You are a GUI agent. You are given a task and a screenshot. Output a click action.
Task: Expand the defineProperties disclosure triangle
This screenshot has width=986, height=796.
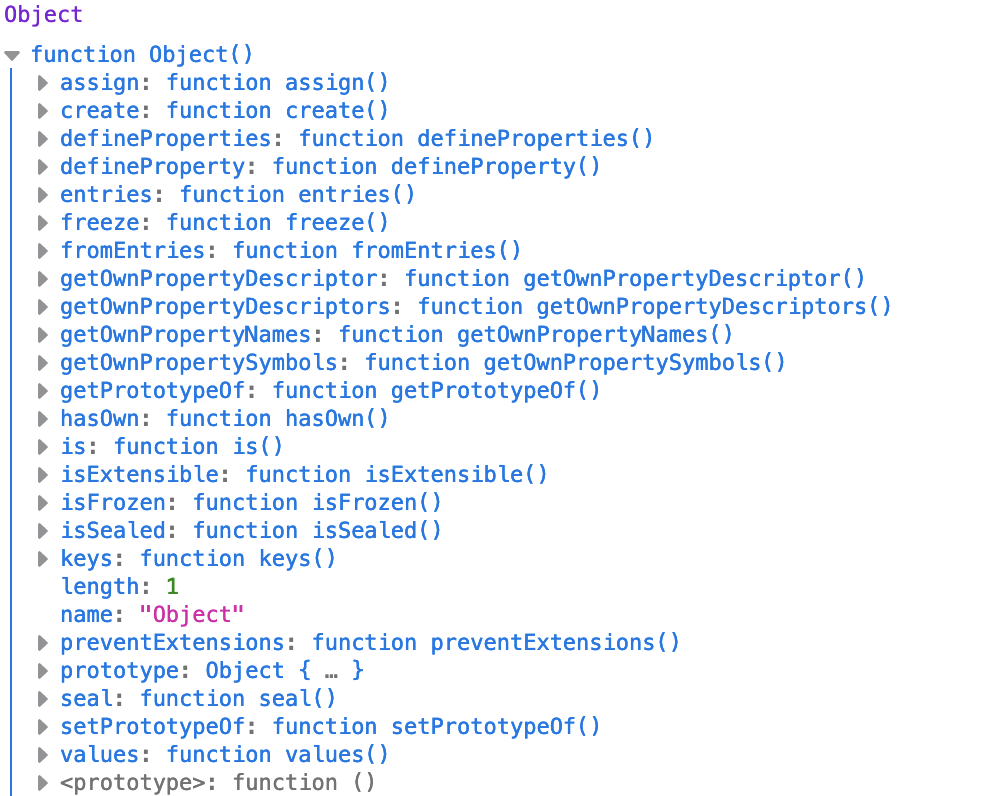(43, 139)
